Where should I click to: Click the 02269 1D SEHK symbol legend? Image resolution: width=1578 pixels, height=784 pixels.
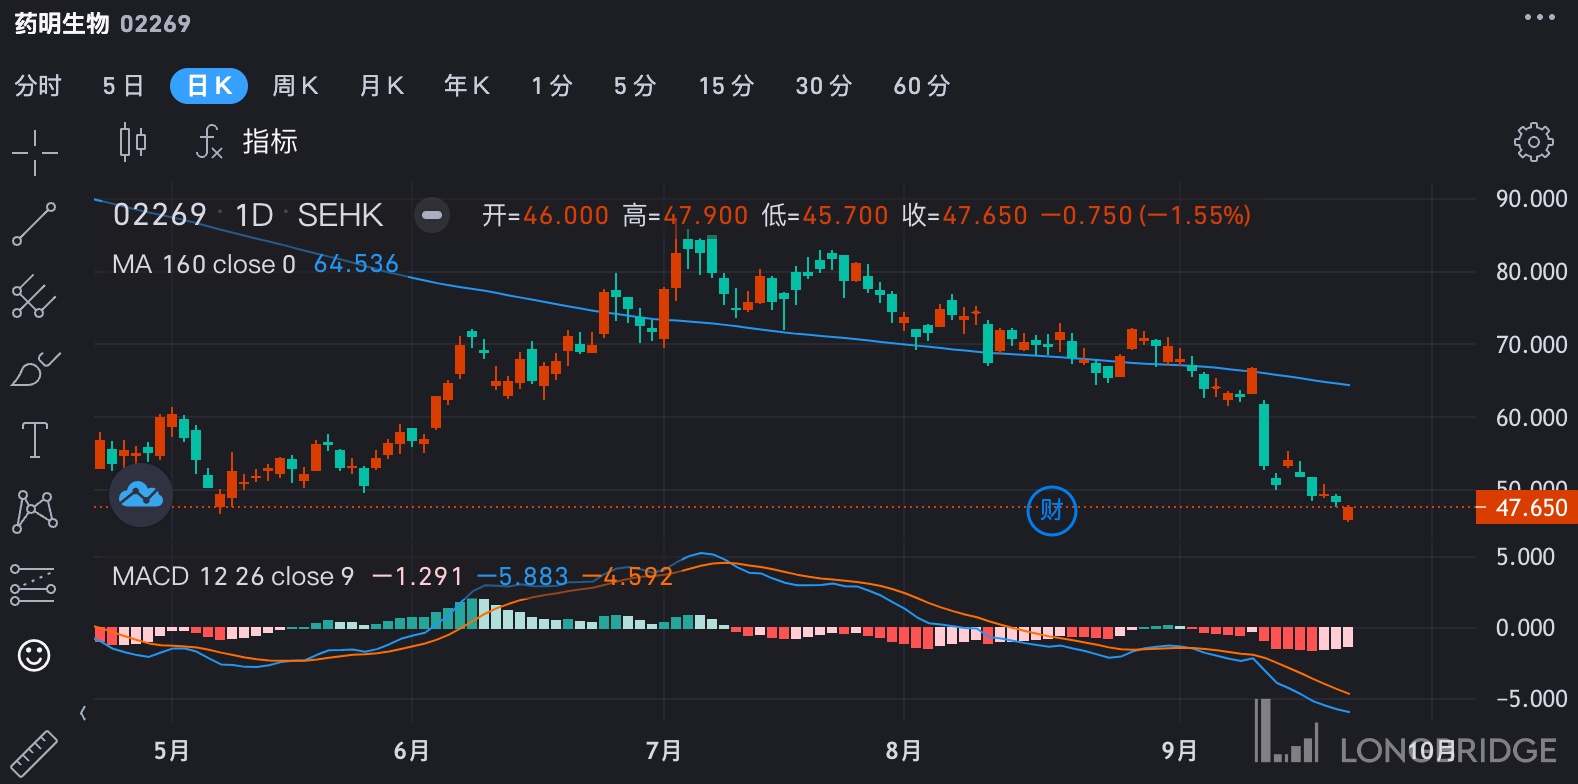point(248,215)
